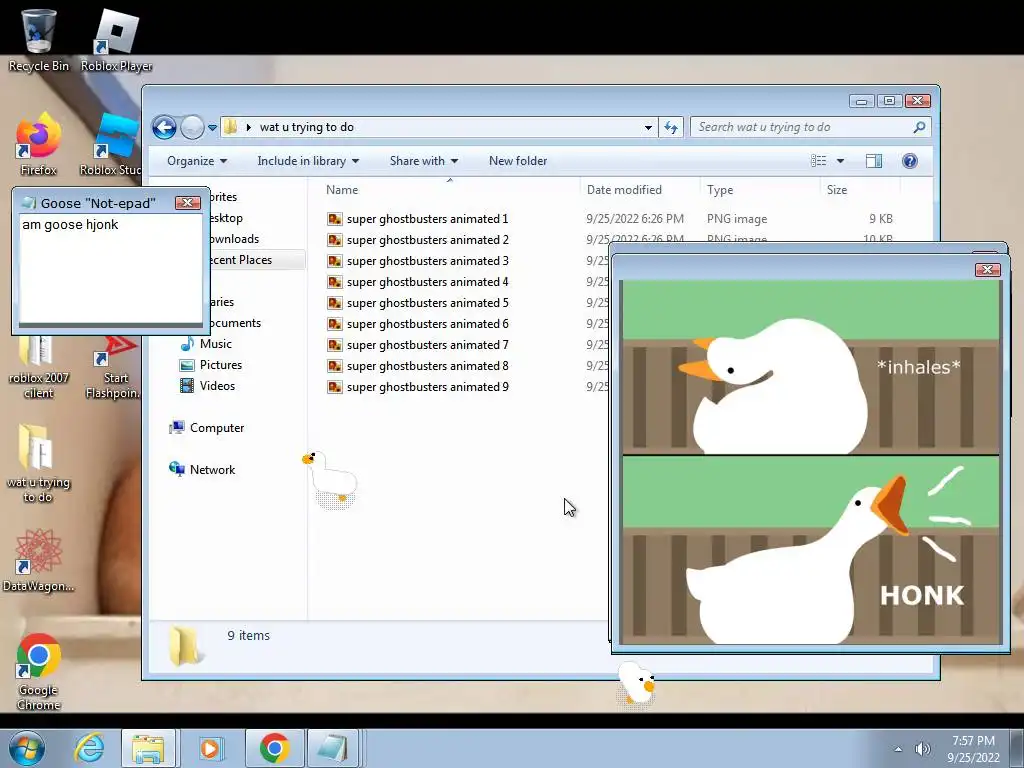This screenshot has height=768, width=1024.
Task: Open Windows Media Player in taskbar
Action: (210, 748)
